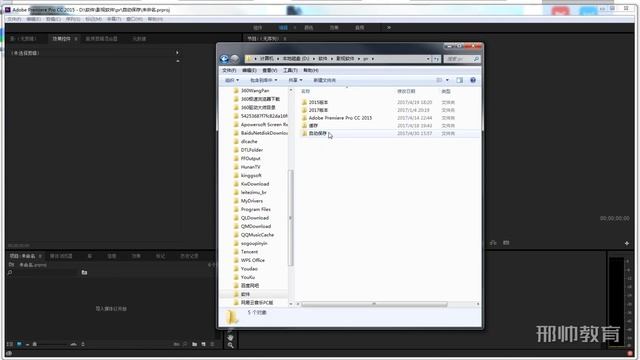This screenshot has height=360, width=640.
Task: Toggle the Explorer preview pane icon
Action: 460,80
